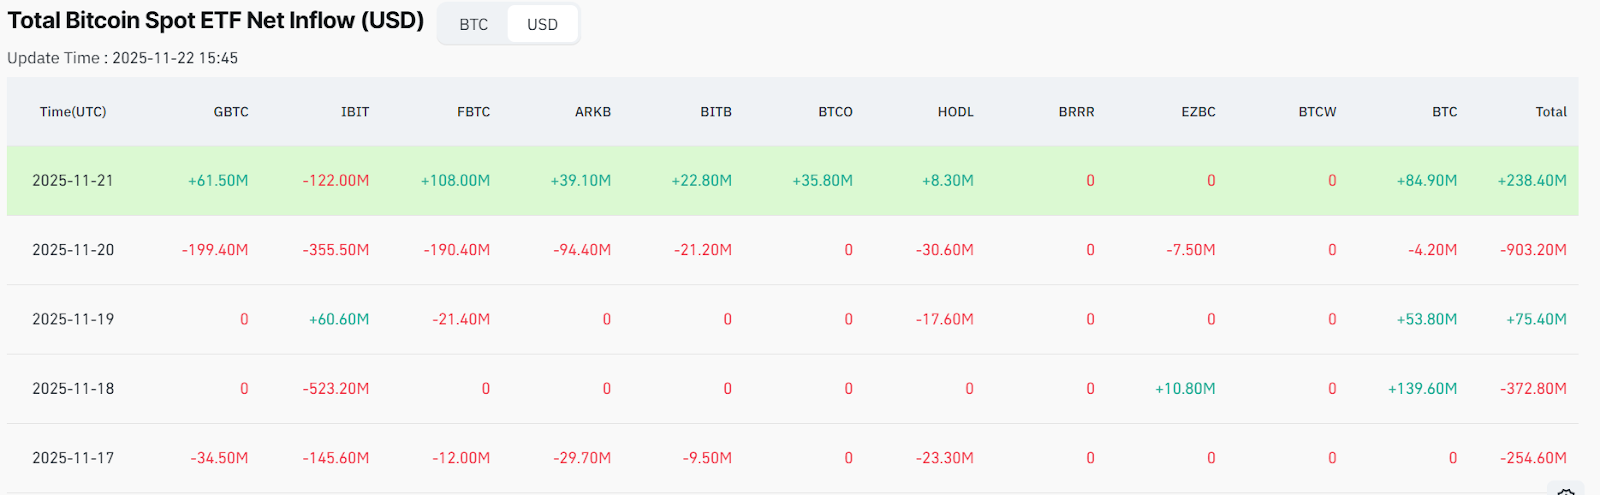Click the Total column header
Image resolution: width=1600 pixels, height=495 pixels.
pos(1550,112)
